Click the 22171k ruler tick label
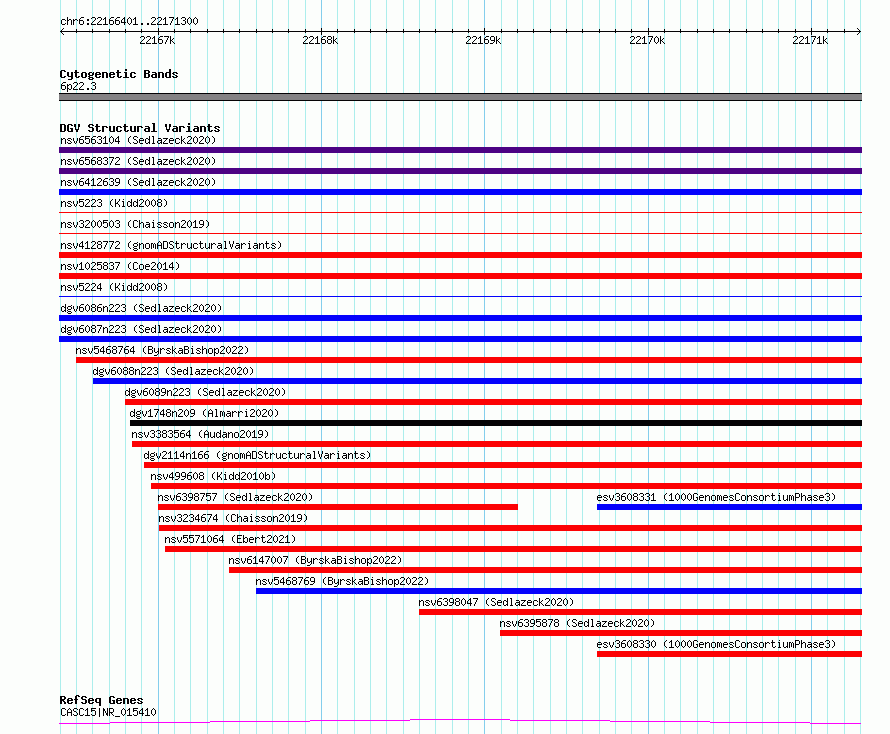 coord(810,40)
